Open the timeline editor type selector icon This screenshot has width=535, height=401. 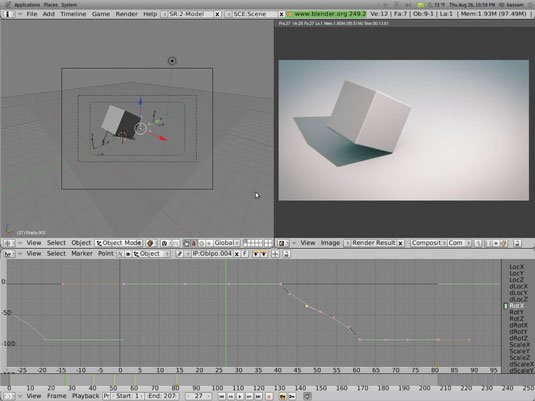[x=8, y=396]
